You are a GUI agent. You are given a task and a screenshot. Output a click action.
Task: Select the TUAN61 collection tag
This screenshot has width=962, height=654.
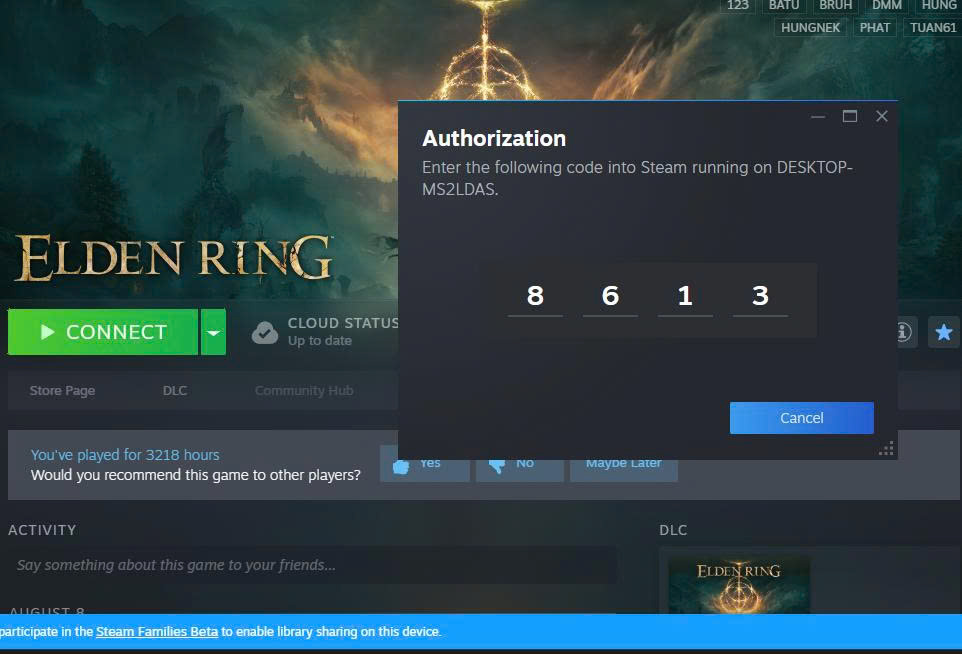pos(933,28)
